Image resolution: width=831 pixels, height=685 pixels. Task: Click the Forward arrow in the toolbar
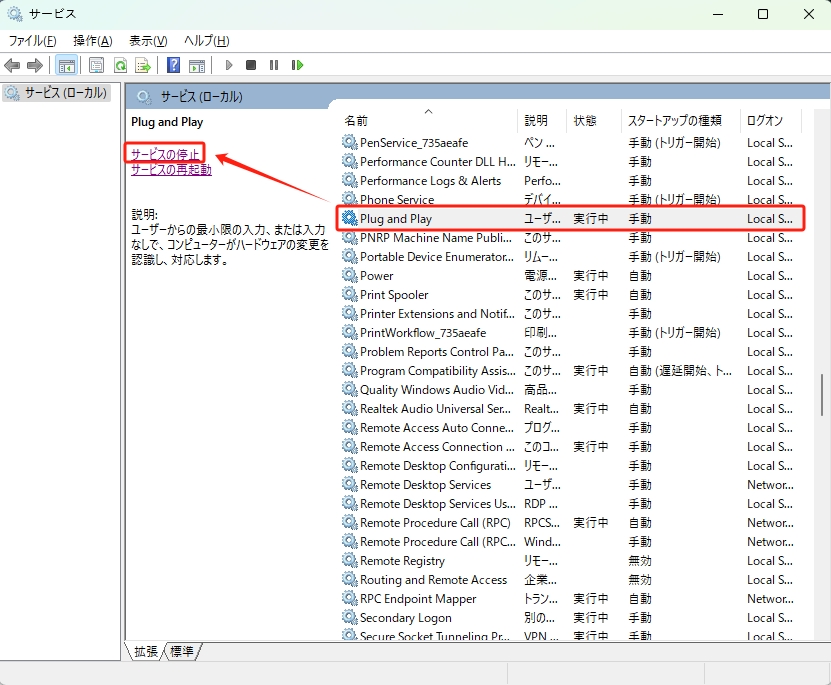click(x=35, y=65)
